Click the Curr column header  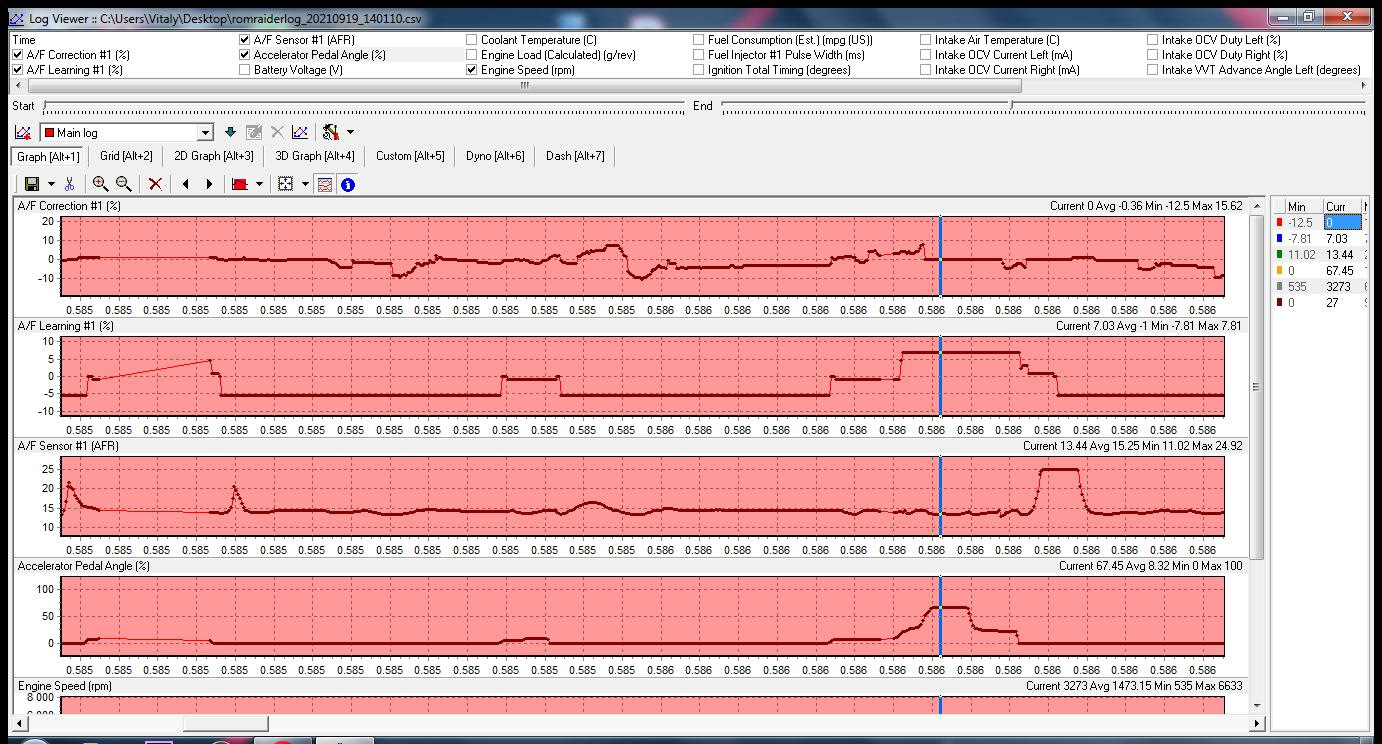click(1342, 207)
